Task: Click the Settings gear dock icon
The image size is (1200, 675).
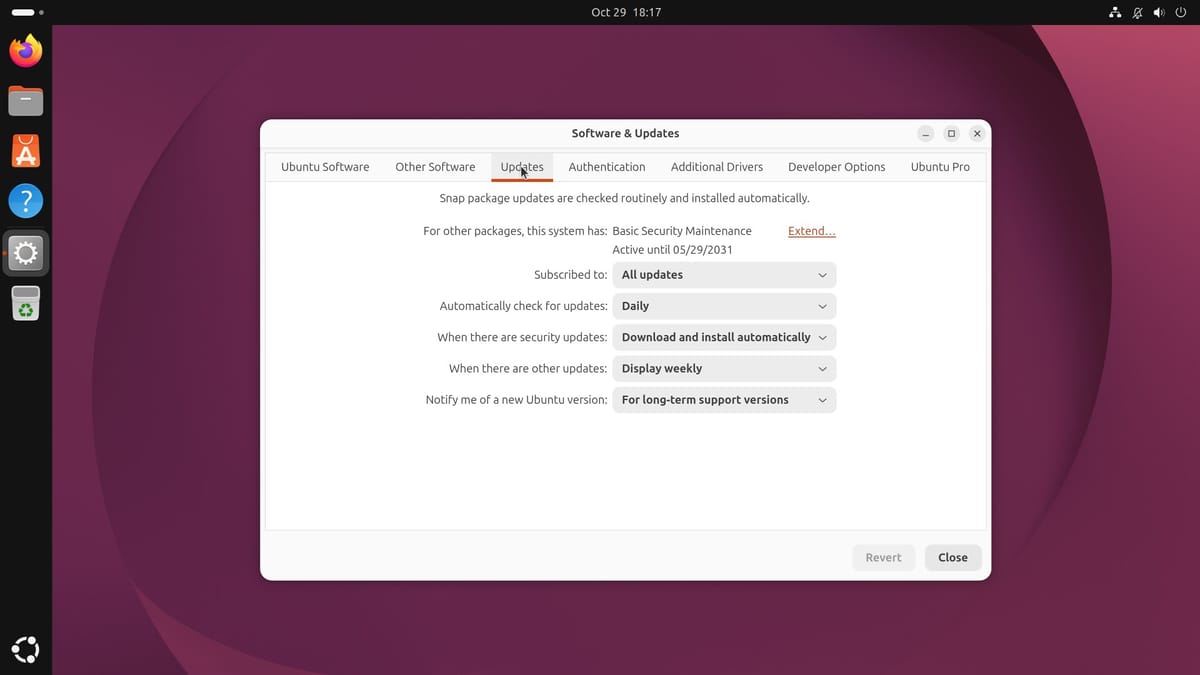Action: coord(26,253)
